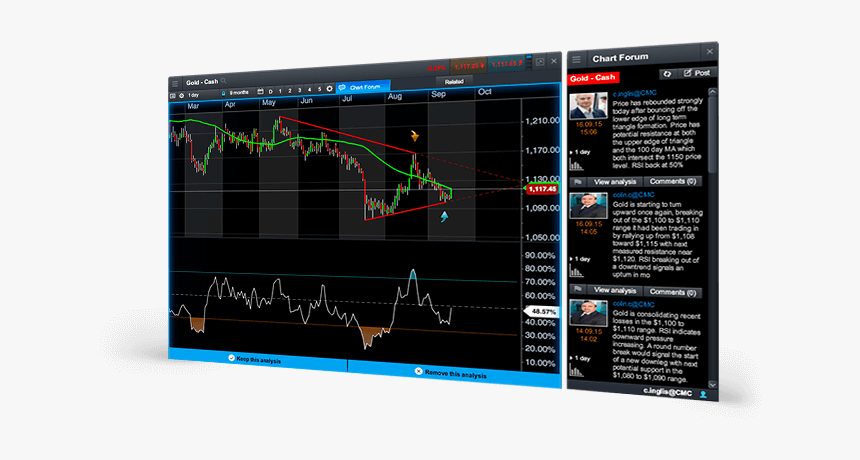Open colin.c@CMC link on the 14.09.15 post
Viewport: 860px width, 460px height.
(633, 304)
